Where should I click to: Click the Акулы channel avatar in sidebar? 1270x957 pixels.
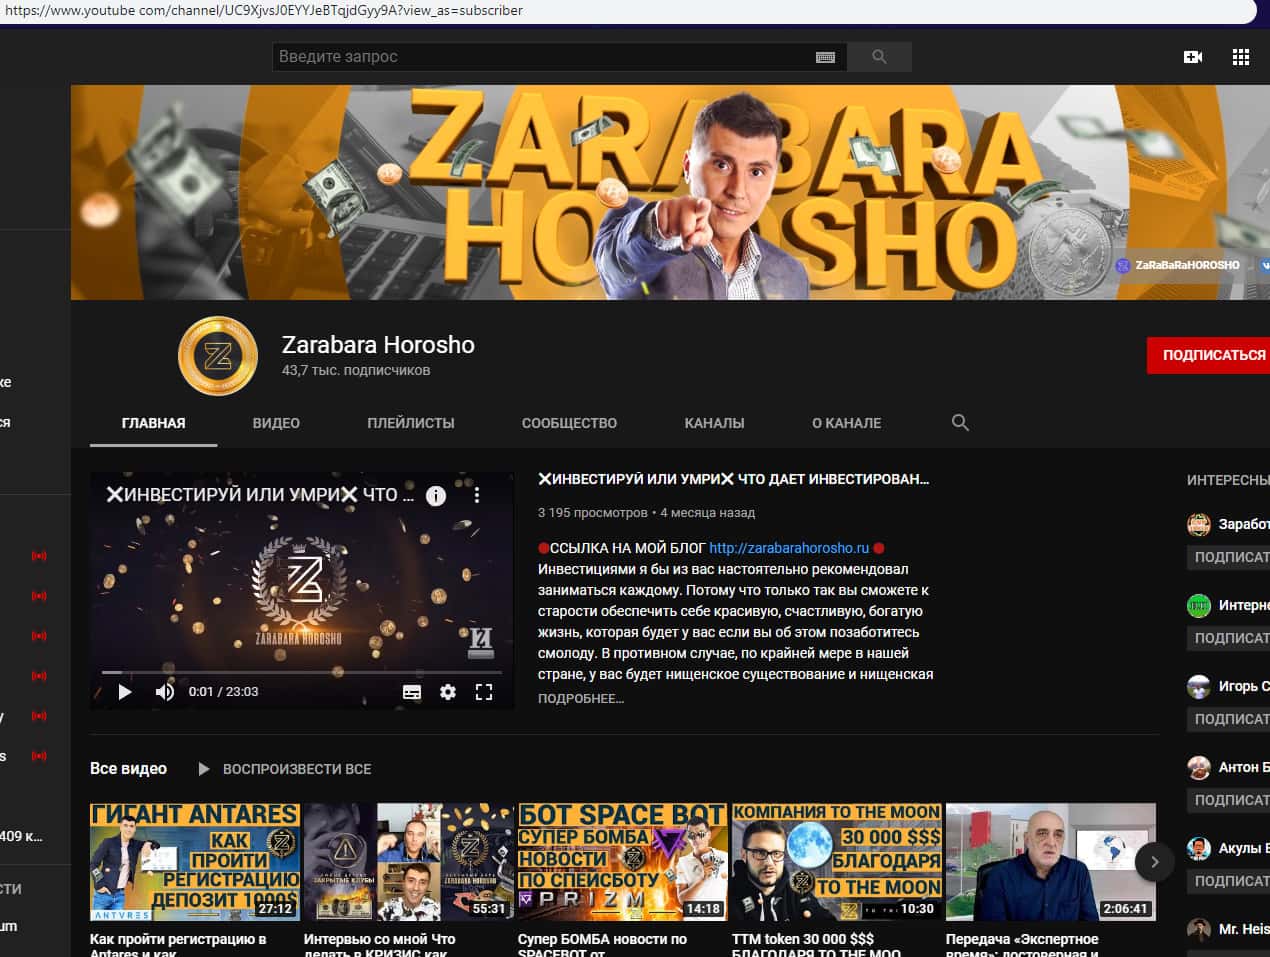click(1198, 848)
